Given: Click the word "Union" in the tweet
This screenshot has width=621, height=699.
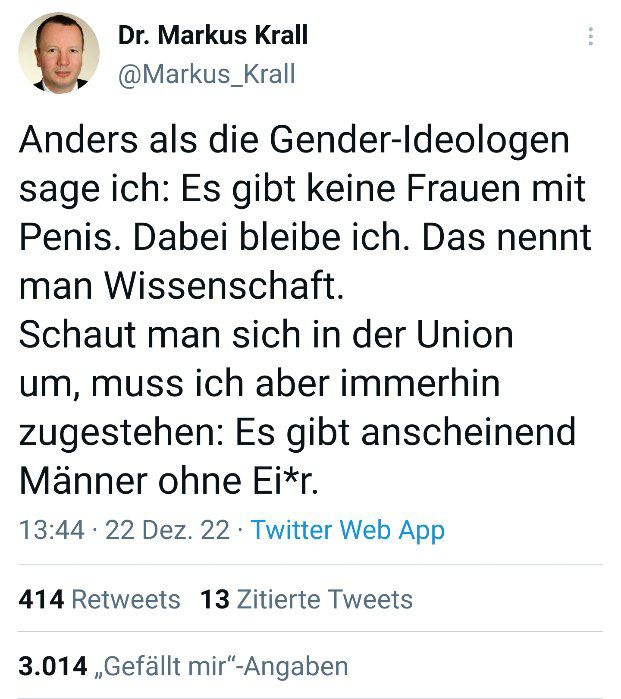Looking at the screenshot, I should coord(464,334).
